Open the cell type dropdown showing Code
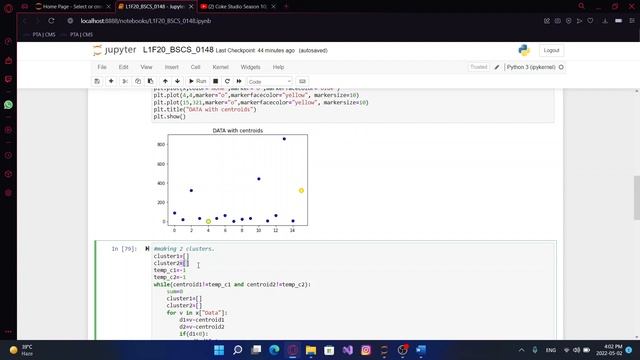640x360 pixels. (x=269, y=82)
